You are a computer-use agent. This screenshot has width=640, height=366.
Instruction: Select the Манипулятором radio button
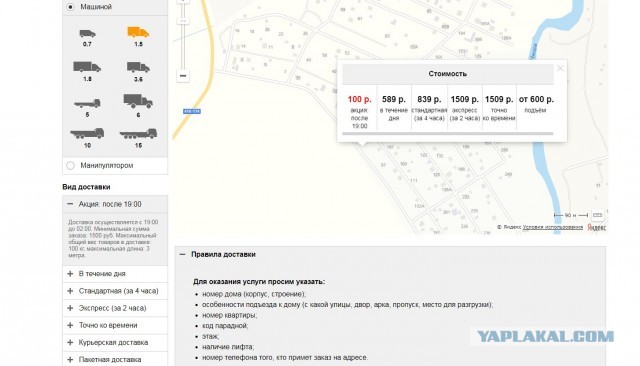[x=70, y=166]
